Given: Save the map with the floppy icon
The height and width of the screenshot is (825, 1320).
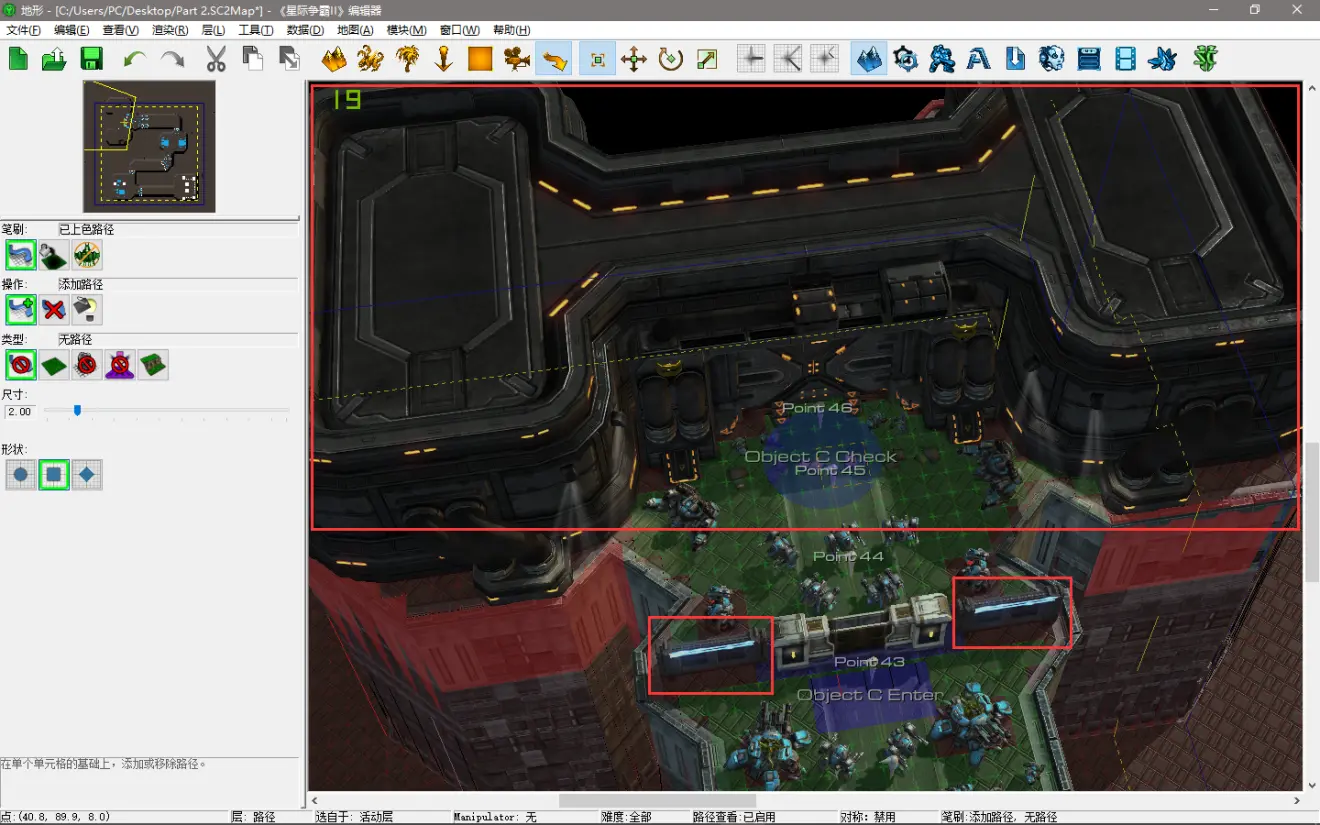Looking at the screenshot, I should tap(91, 59).
